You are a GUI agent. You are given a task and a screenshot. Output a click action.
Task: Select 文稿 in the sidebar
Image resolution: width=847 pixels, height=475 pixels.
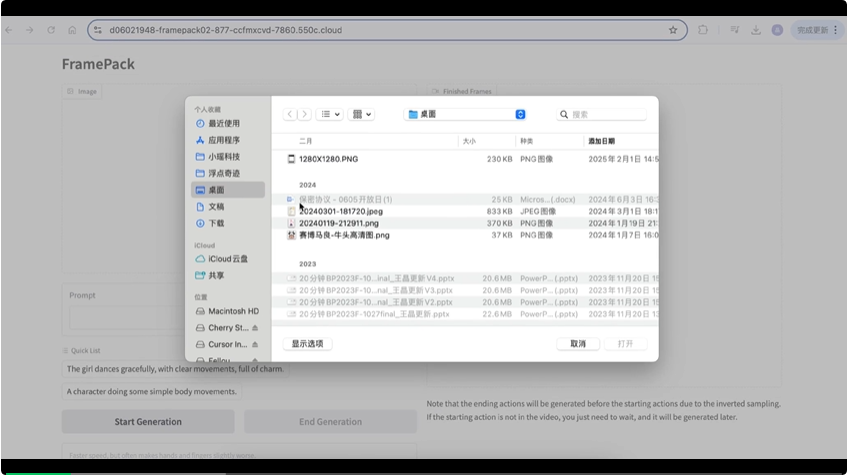[227, 206]
